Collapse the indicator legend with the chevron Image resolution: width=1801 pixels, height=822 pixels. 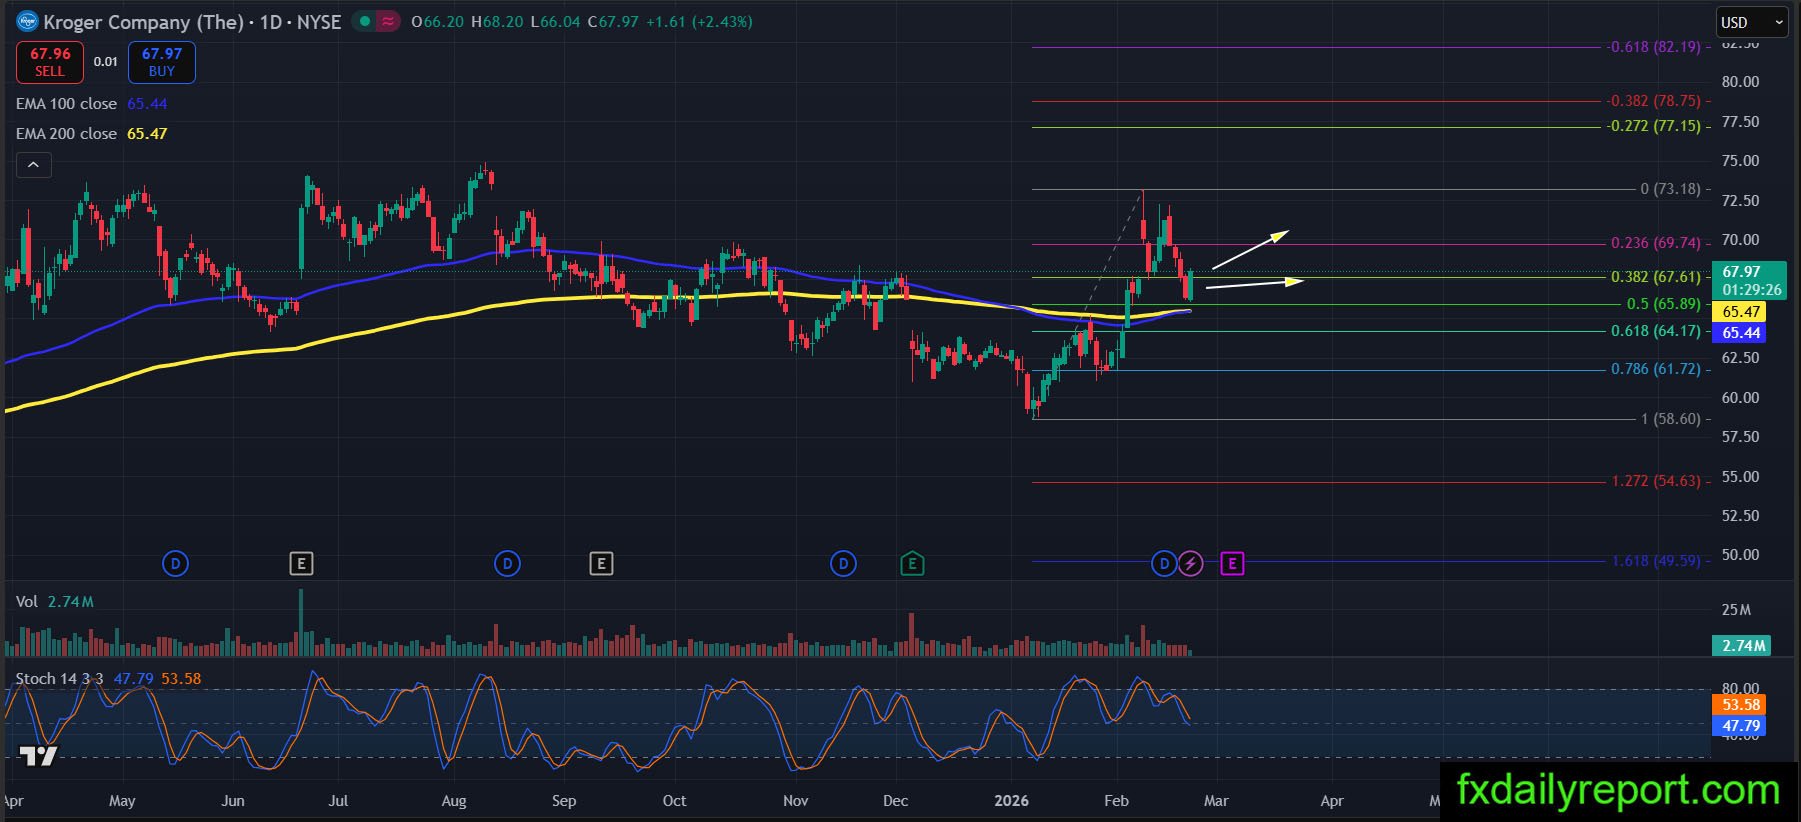[33, 165]
